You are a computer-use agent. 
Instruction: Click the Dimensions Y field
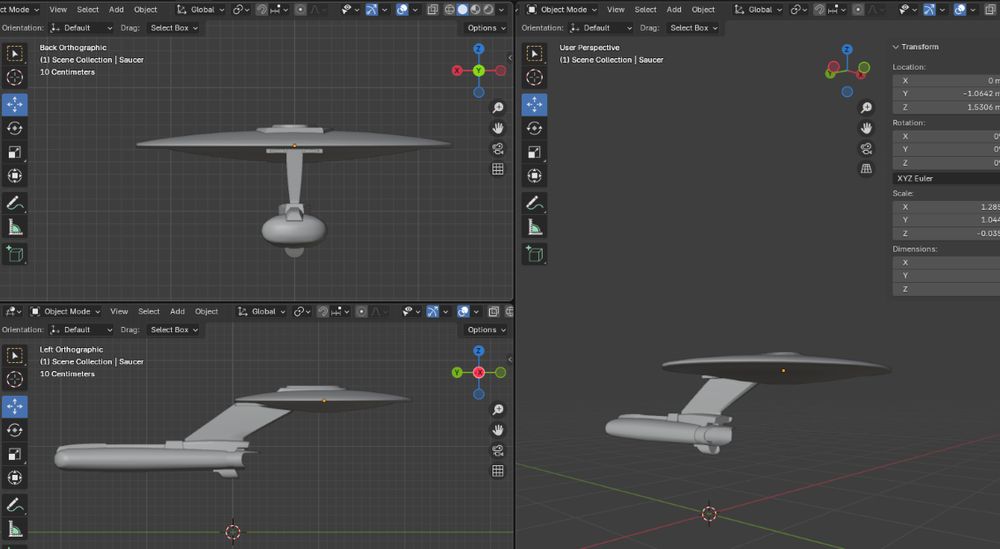point(946,275)
